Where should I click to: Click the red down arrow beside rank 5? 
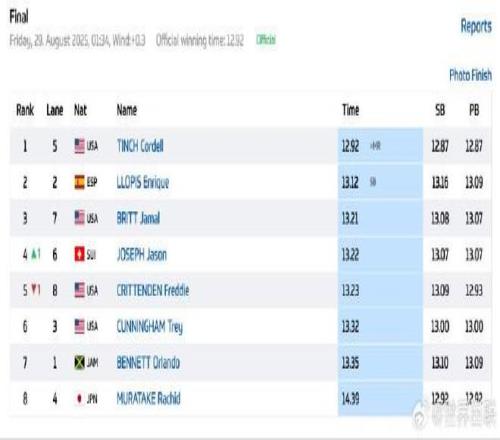34,289
